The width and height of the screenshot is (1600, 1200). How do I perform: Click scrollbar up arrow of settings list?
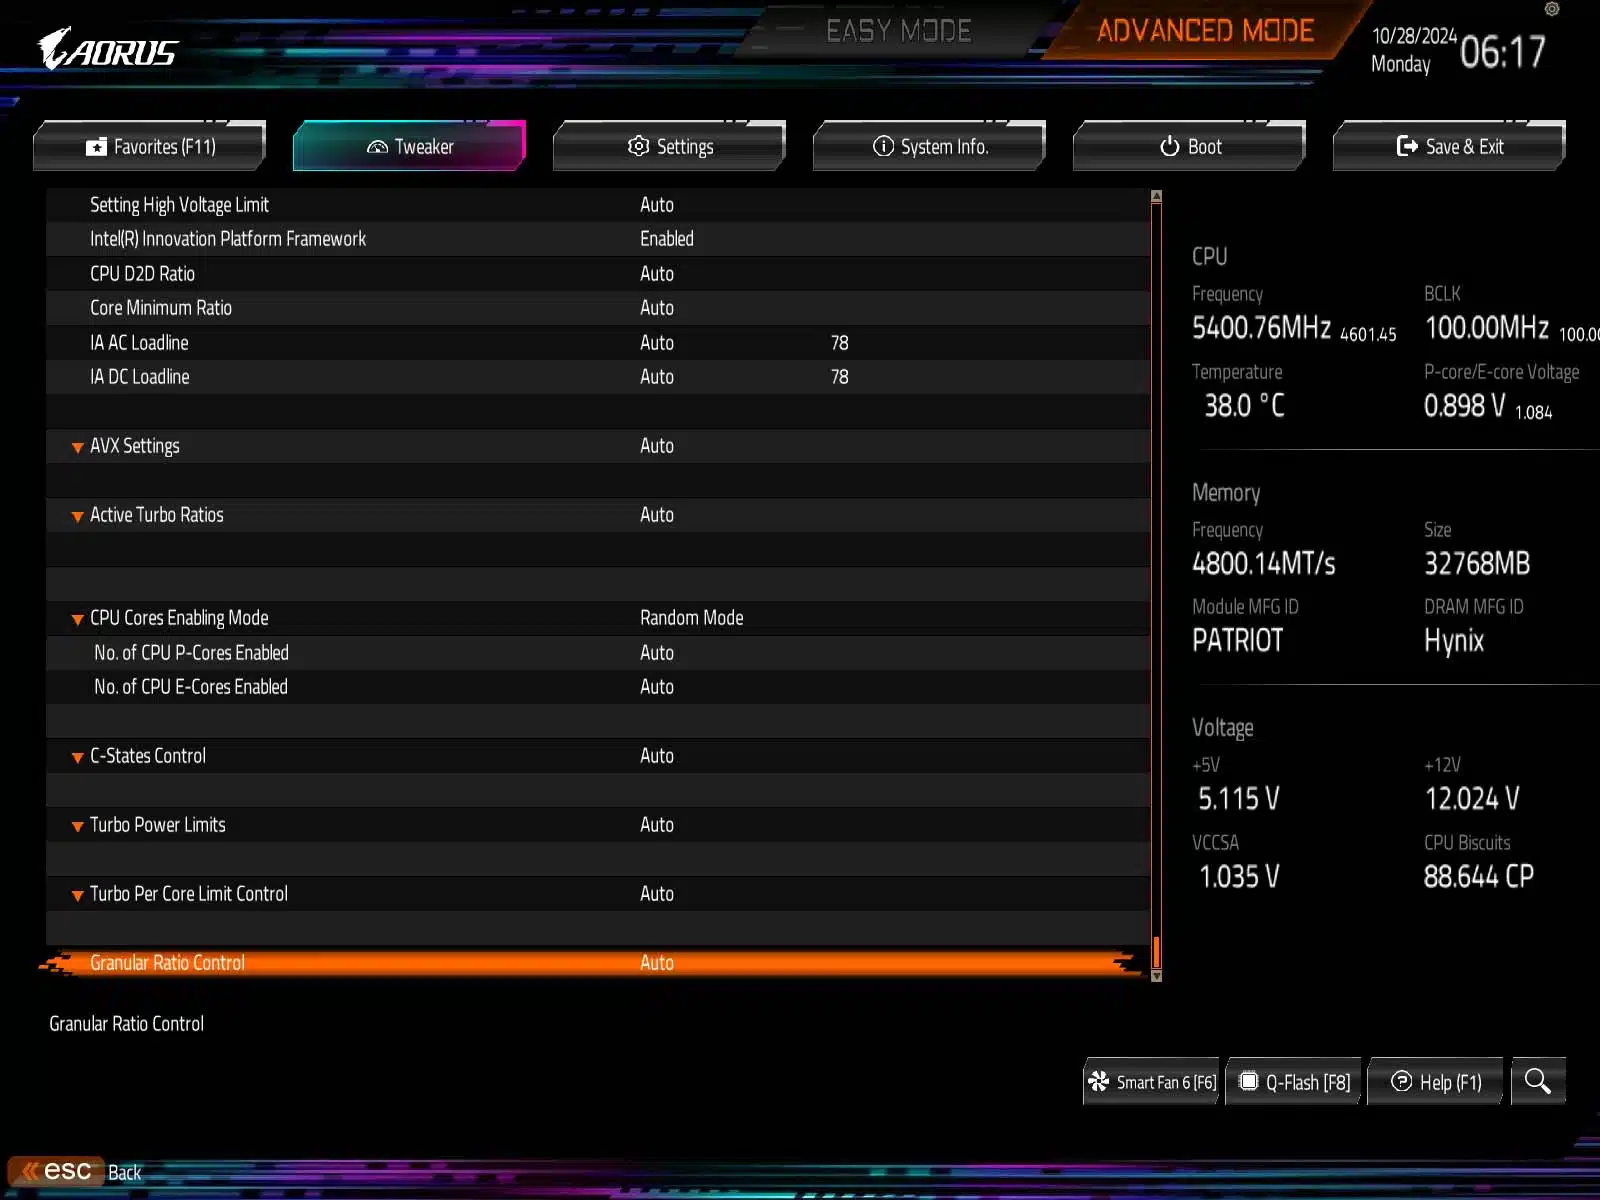pyautogui.click(x=1156, y=196)
